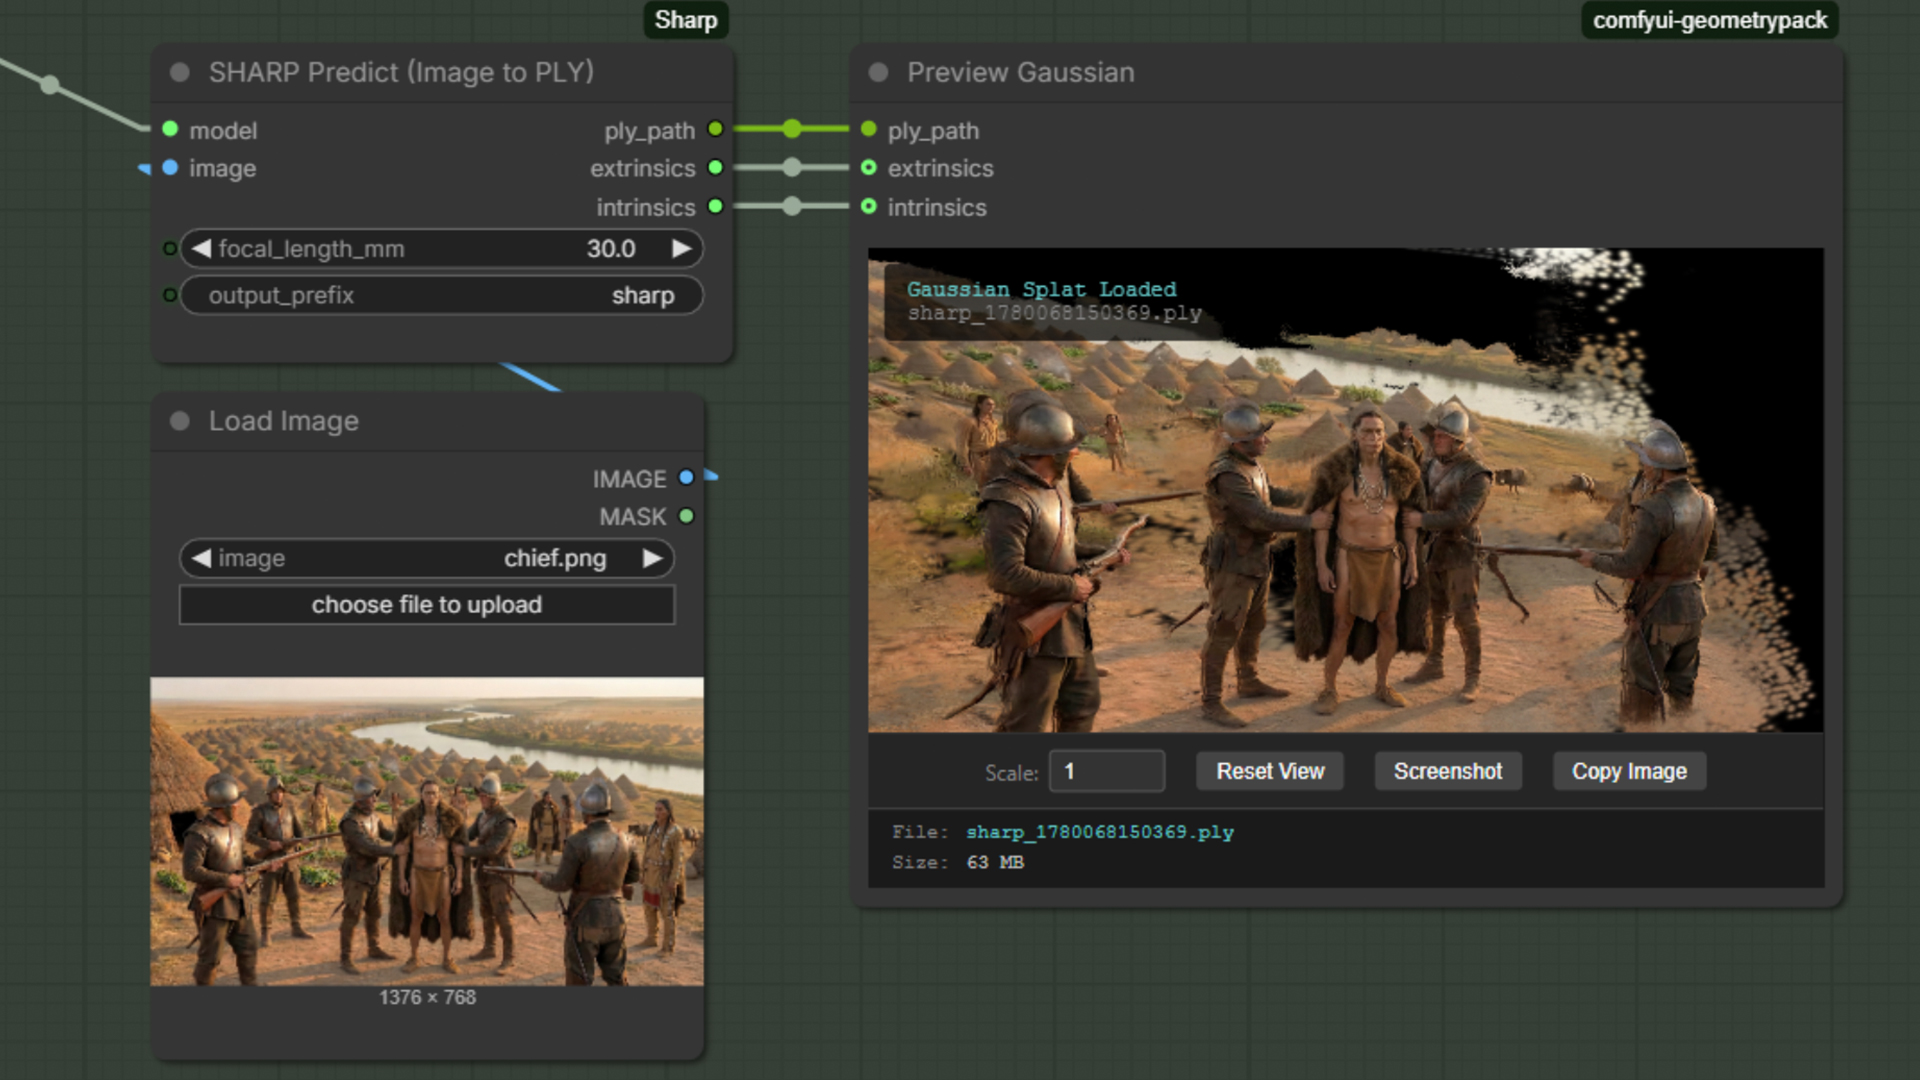This screenshot has width=1920, height=1080.
Task: Click the IMAGE output socket on Load Image
Action: click(686, 477)
